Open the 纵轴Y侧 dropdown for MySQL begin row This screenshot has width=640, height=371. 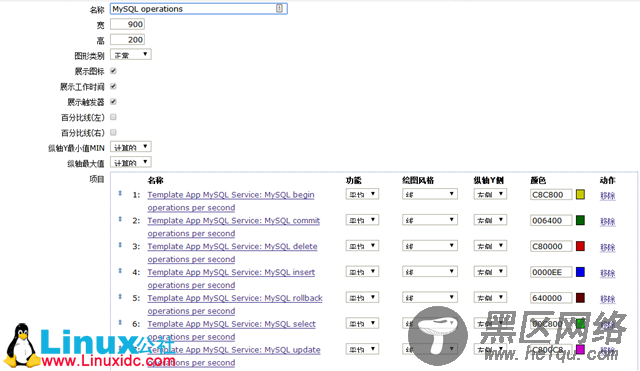tap(490, 194)
